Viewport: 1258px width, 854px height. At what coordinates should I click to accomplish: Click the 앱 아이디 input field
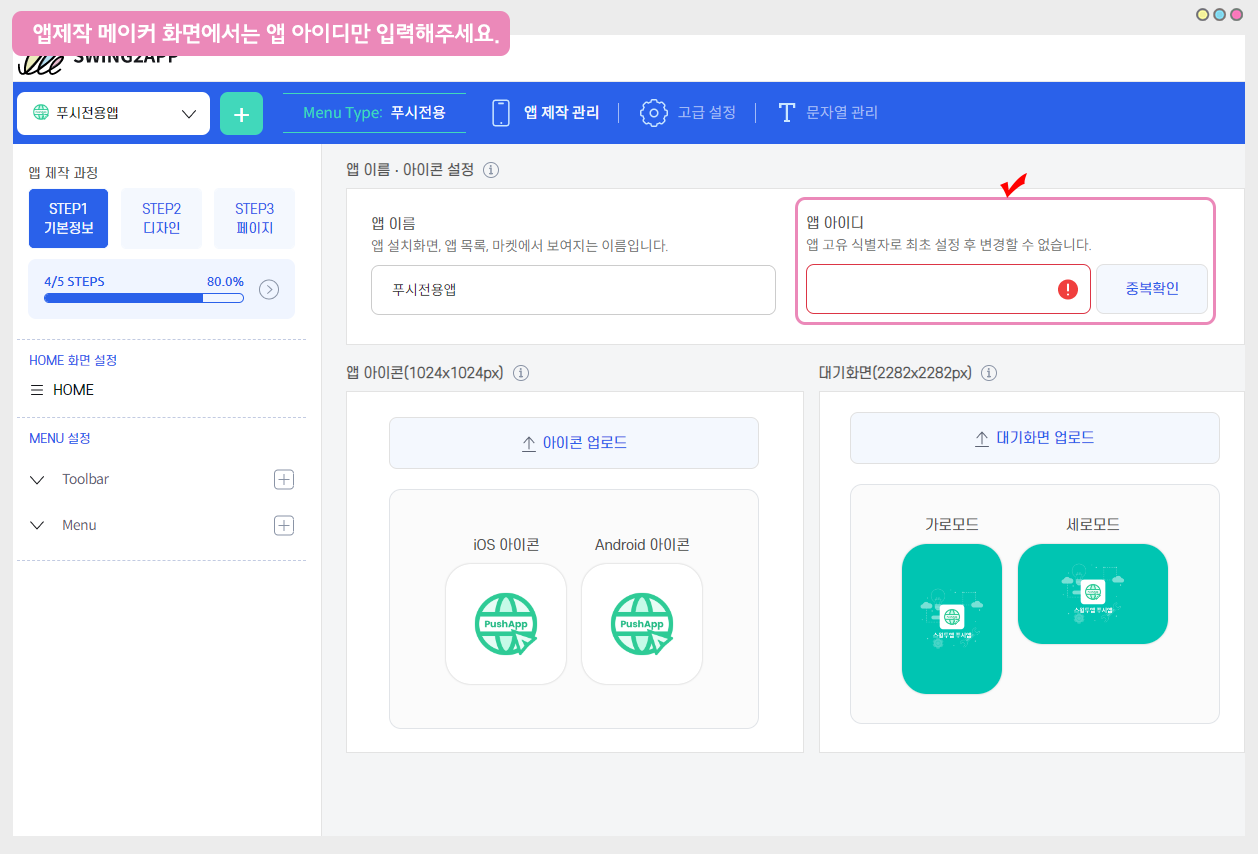pyautogui.click(x=930, y=290)
